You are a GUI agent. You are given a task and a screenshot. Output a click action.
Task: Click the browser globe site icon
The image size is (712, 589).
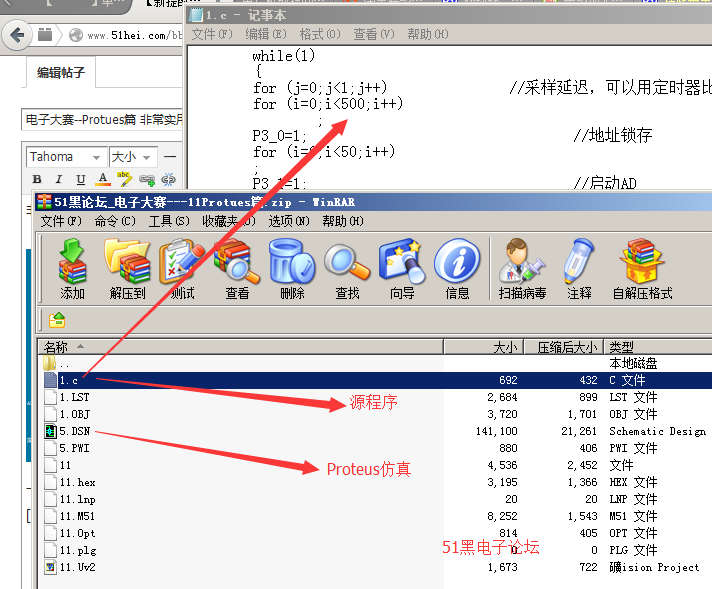(x=76, y=35)
